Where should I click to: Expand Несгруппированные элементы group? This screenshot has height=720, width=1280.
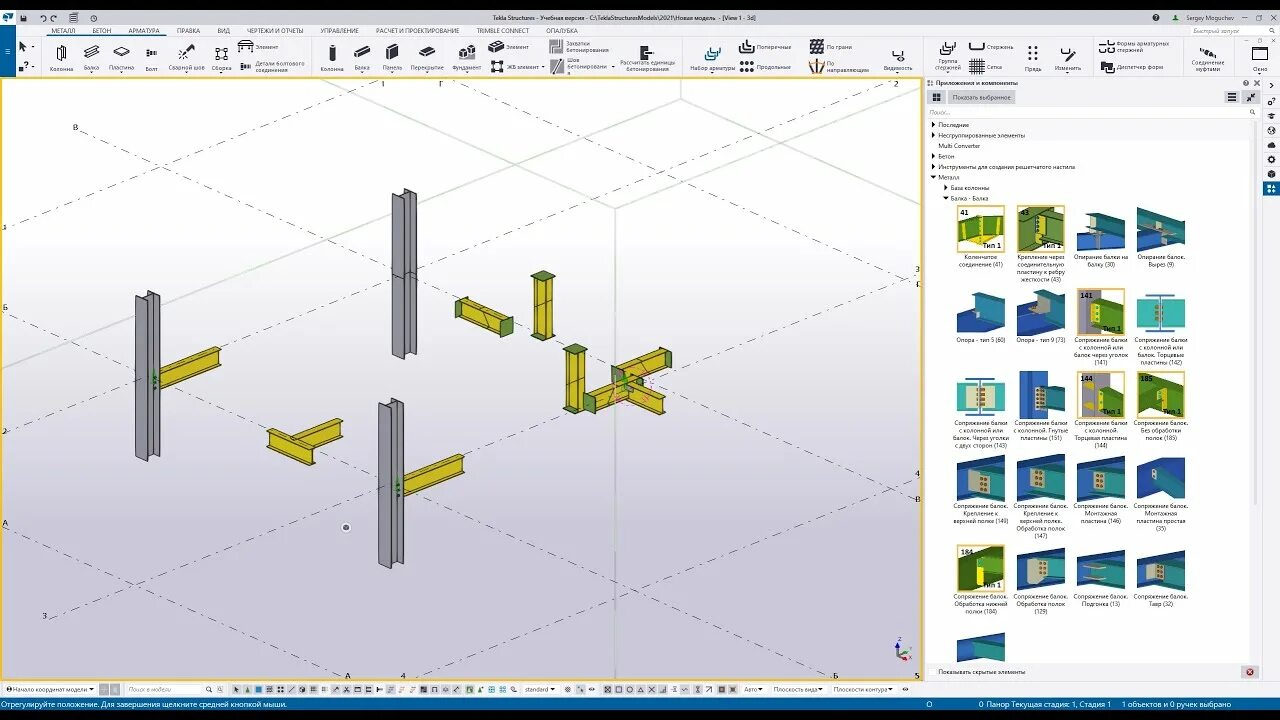coord(934,135)
